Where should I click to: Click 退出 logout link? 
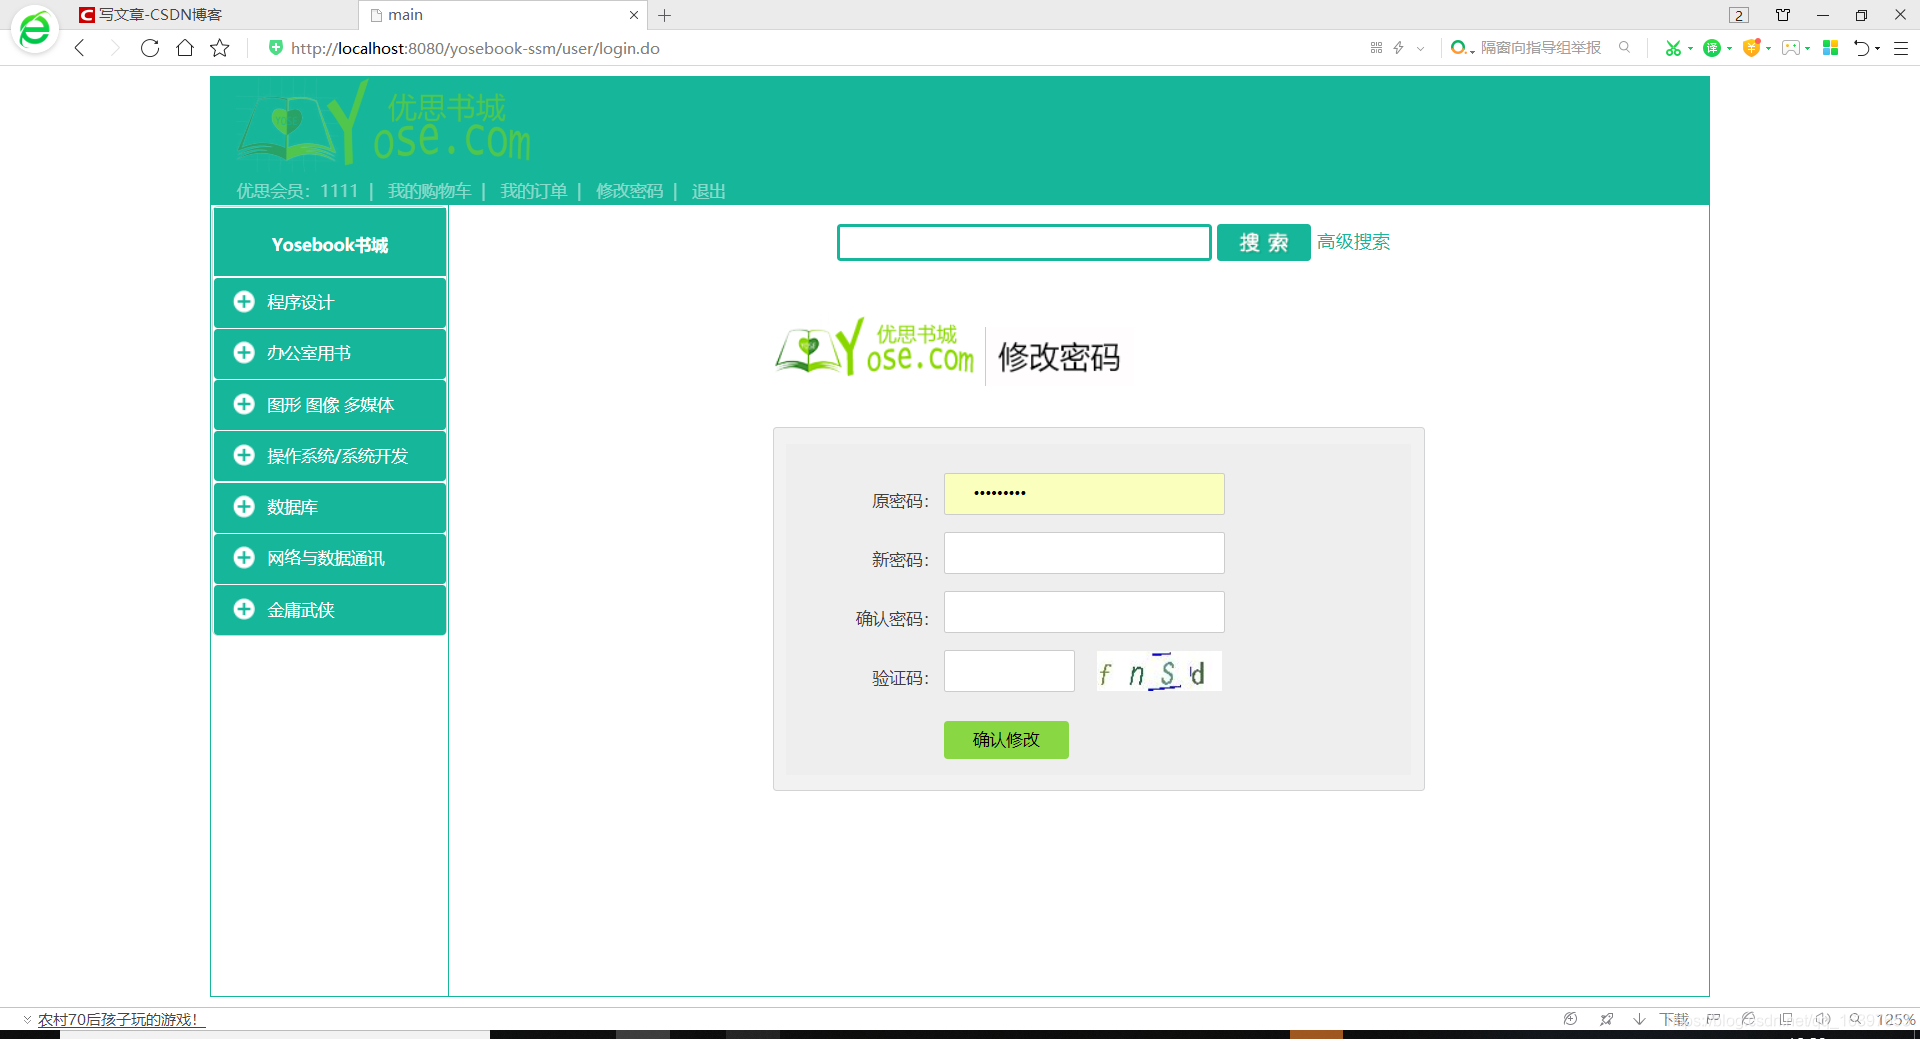point(708,191)
